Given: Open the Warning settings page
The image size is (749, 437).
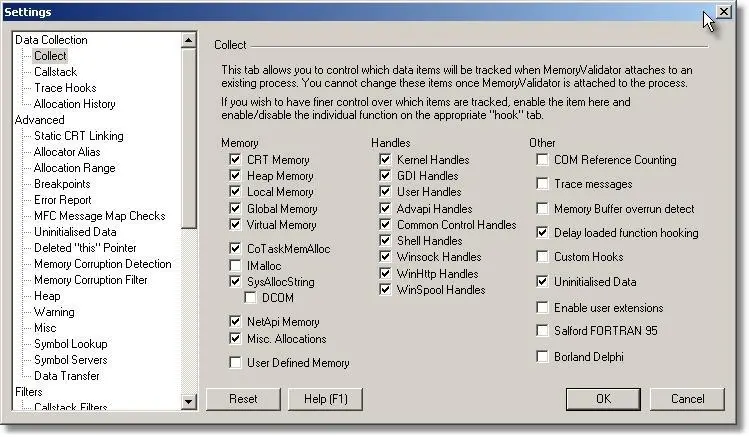Looking at the screenshot, I should [x=54, y=312].
